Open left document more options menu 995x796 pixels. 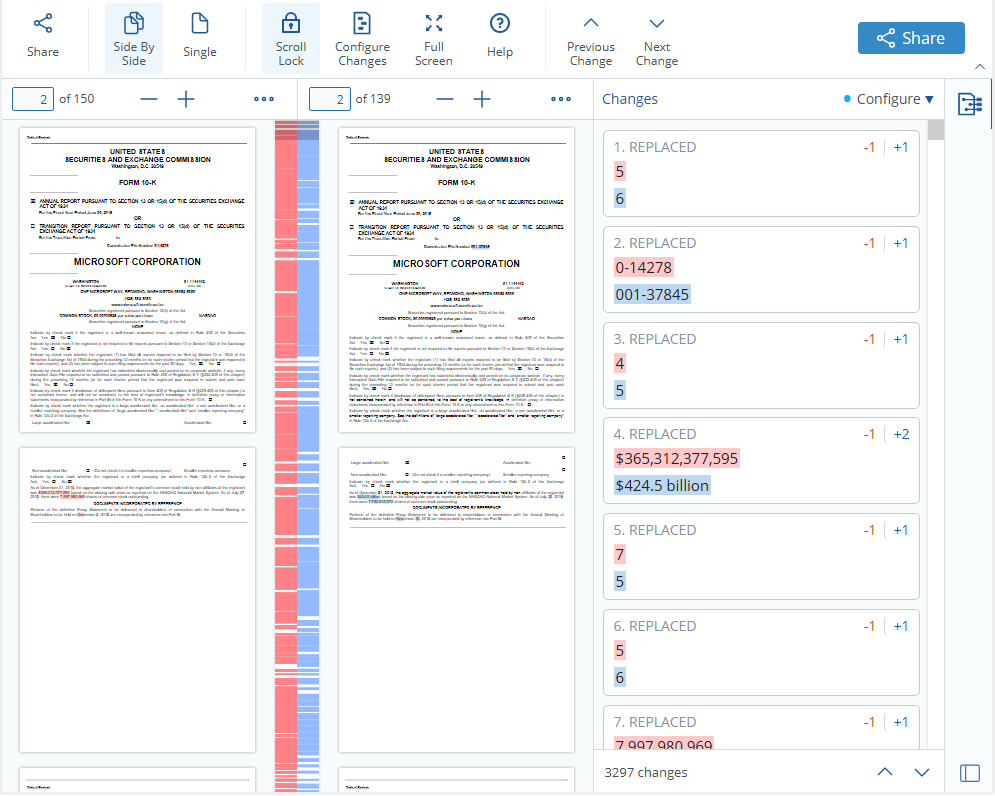coord(264,99)
